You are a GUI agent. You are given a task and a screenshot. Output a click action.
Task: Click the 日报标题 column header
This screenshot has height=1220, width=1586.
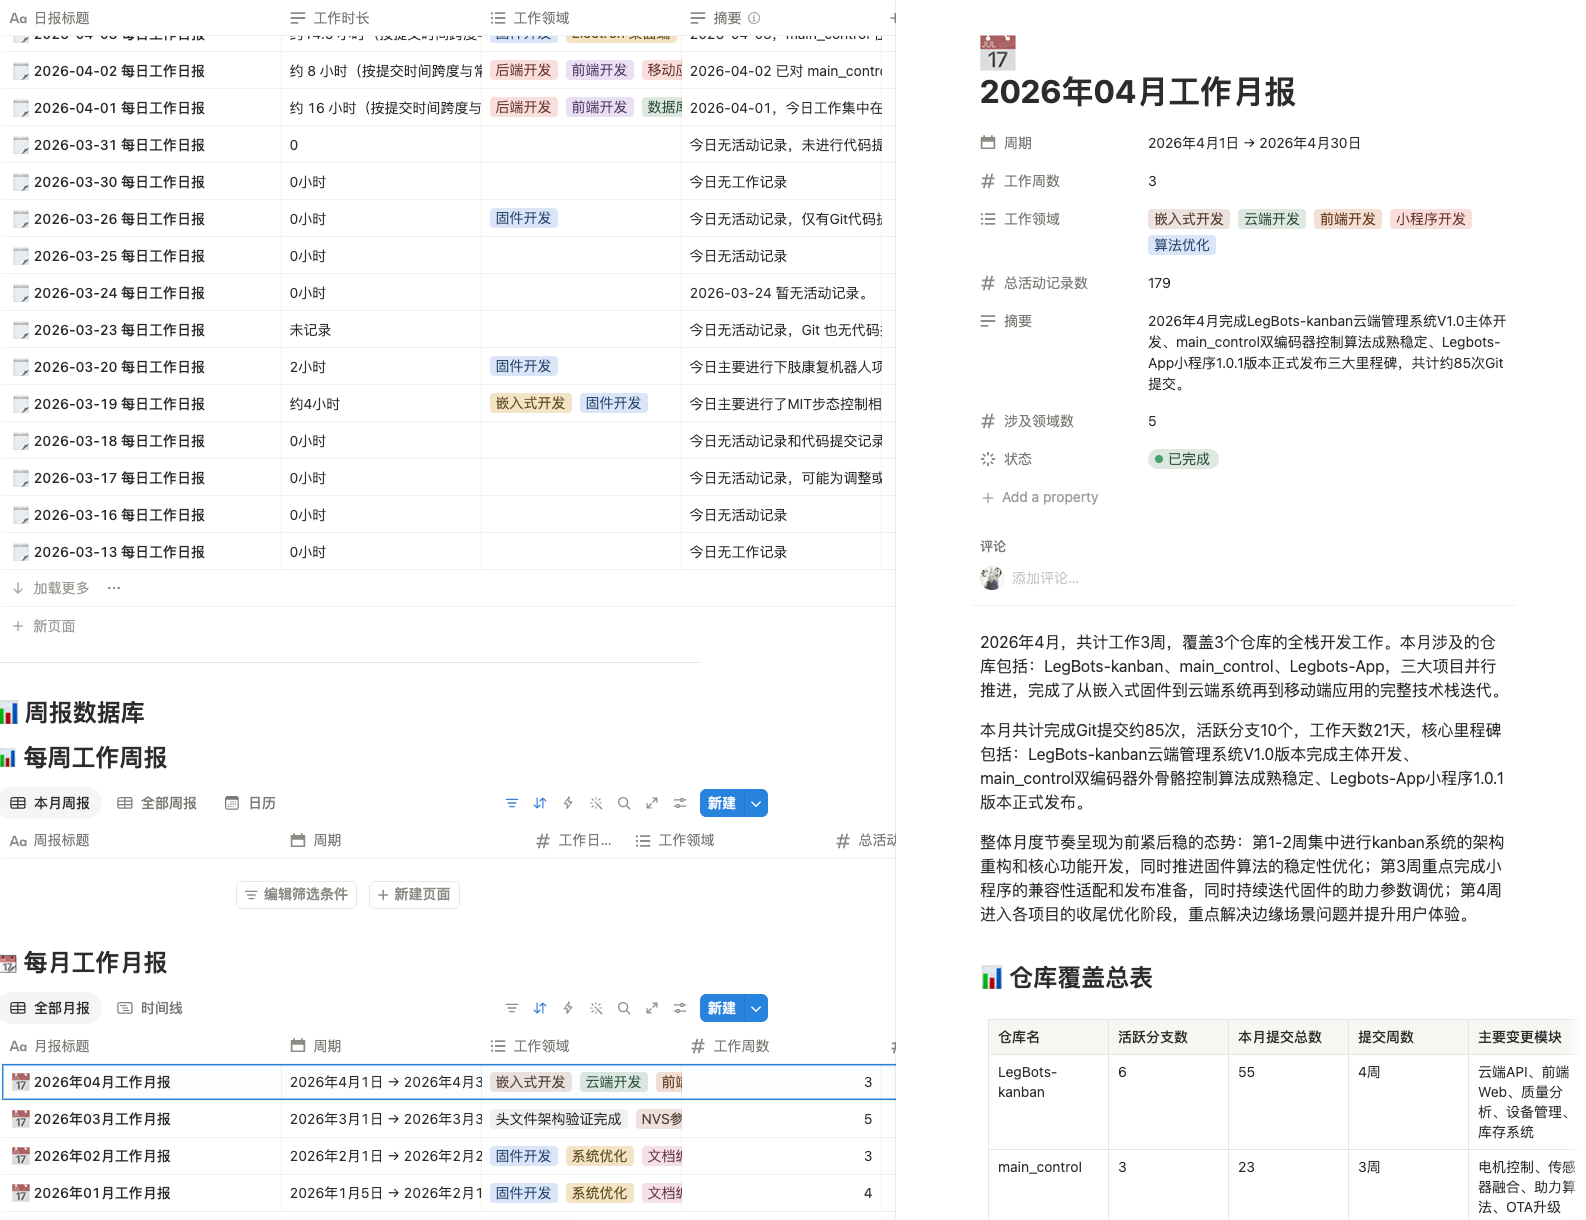tap(50, 18)
